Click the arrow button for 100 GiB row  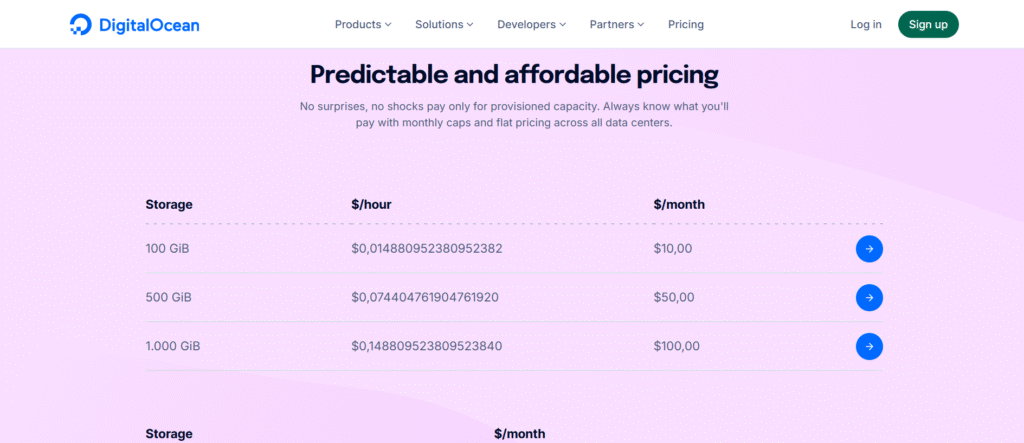pyautogui.click(x=869, y=249)
